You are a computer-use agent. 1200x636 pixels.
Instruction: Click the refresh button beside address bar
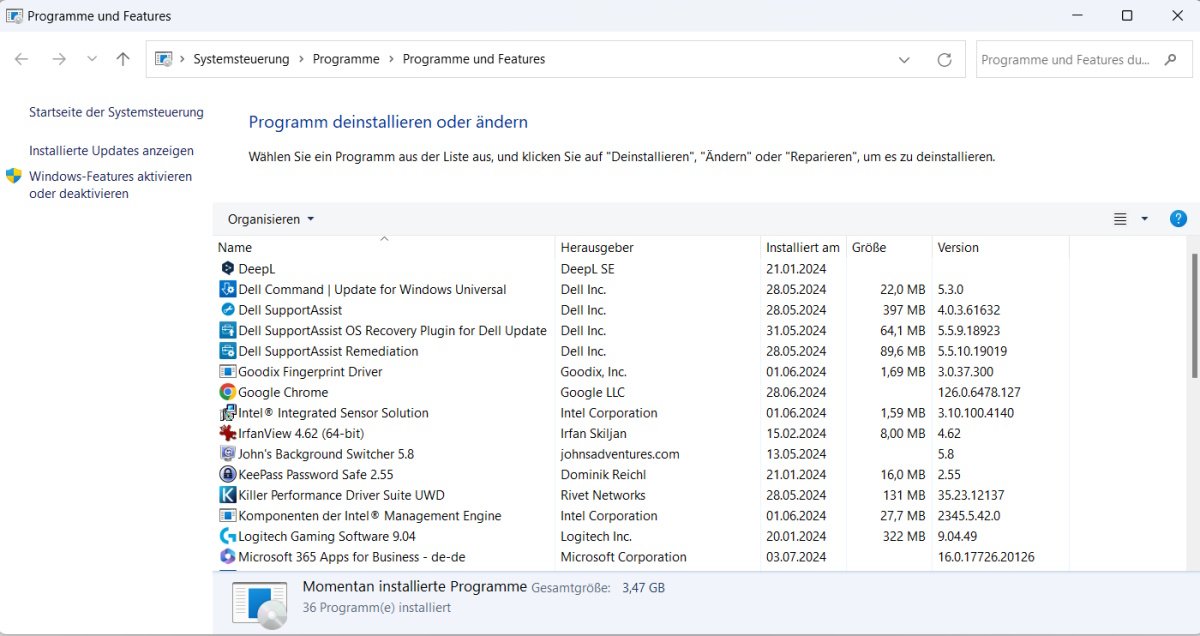click(x=944, y=60)
